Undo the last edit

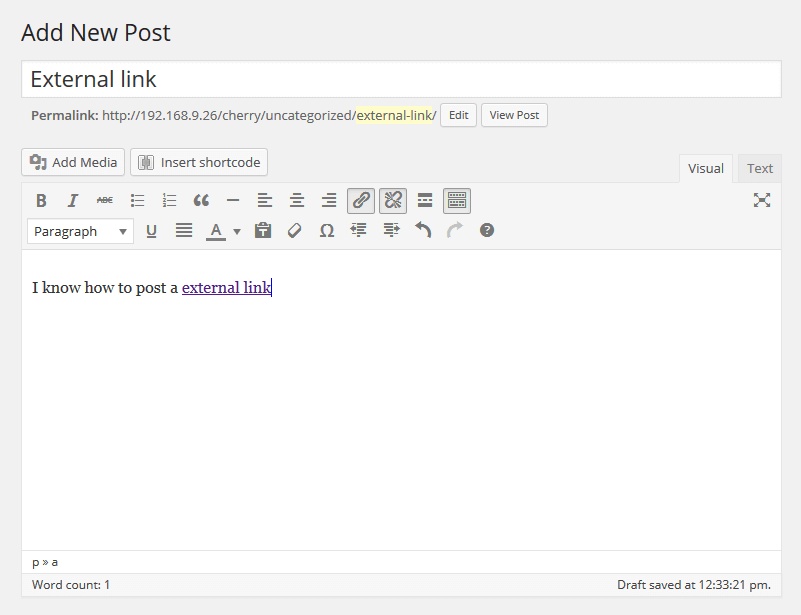[x=423, y=230]
